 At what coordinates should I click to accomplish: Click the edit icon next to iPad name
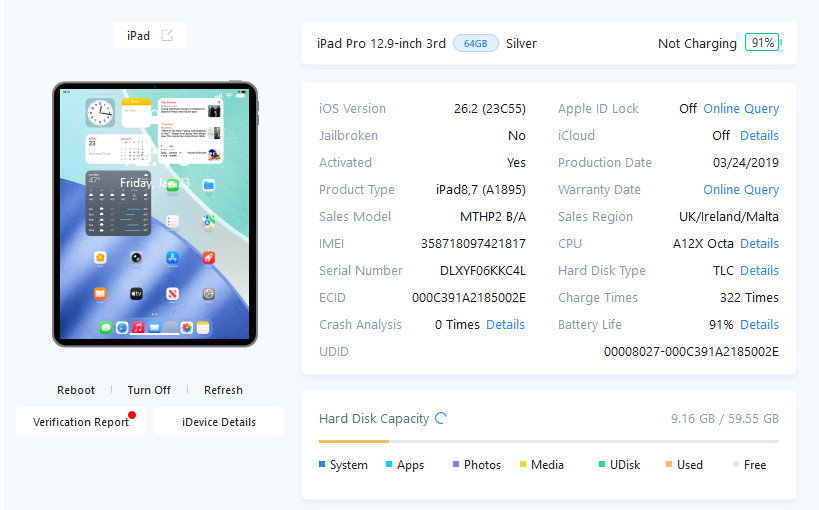tap(167, 36)
